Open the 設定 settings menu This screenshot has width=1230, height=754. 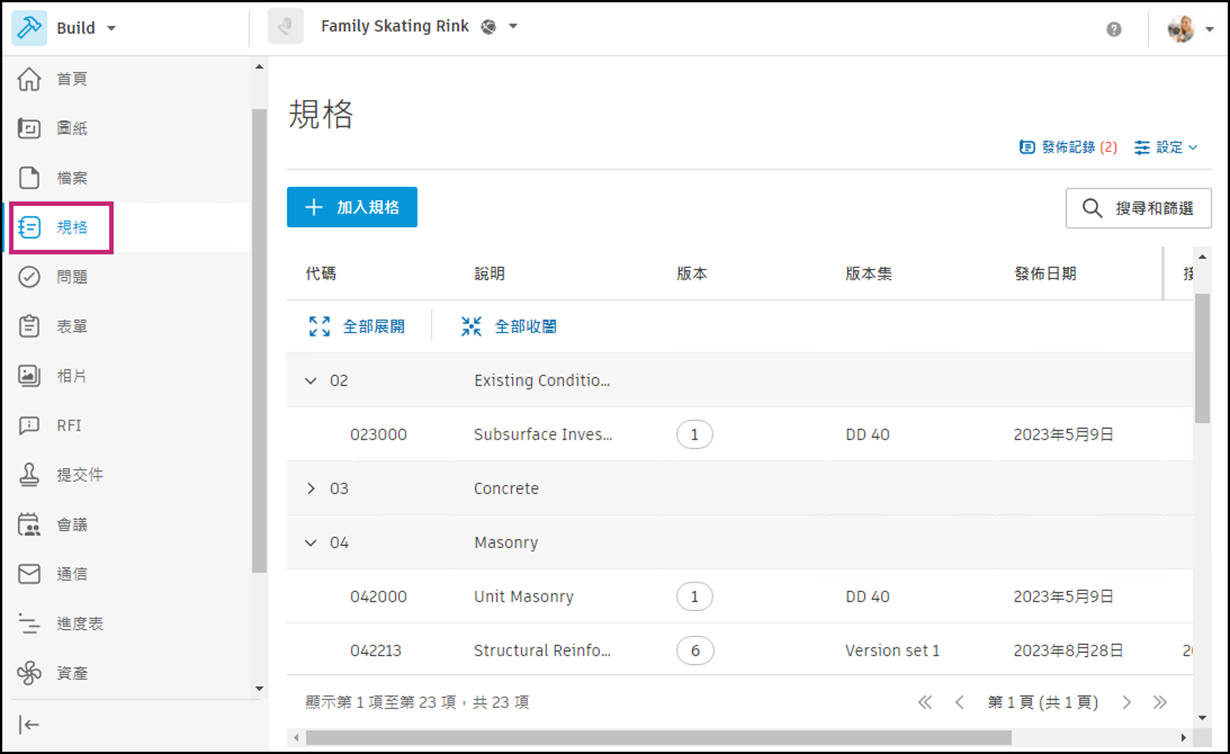[x=1165, y=147]
